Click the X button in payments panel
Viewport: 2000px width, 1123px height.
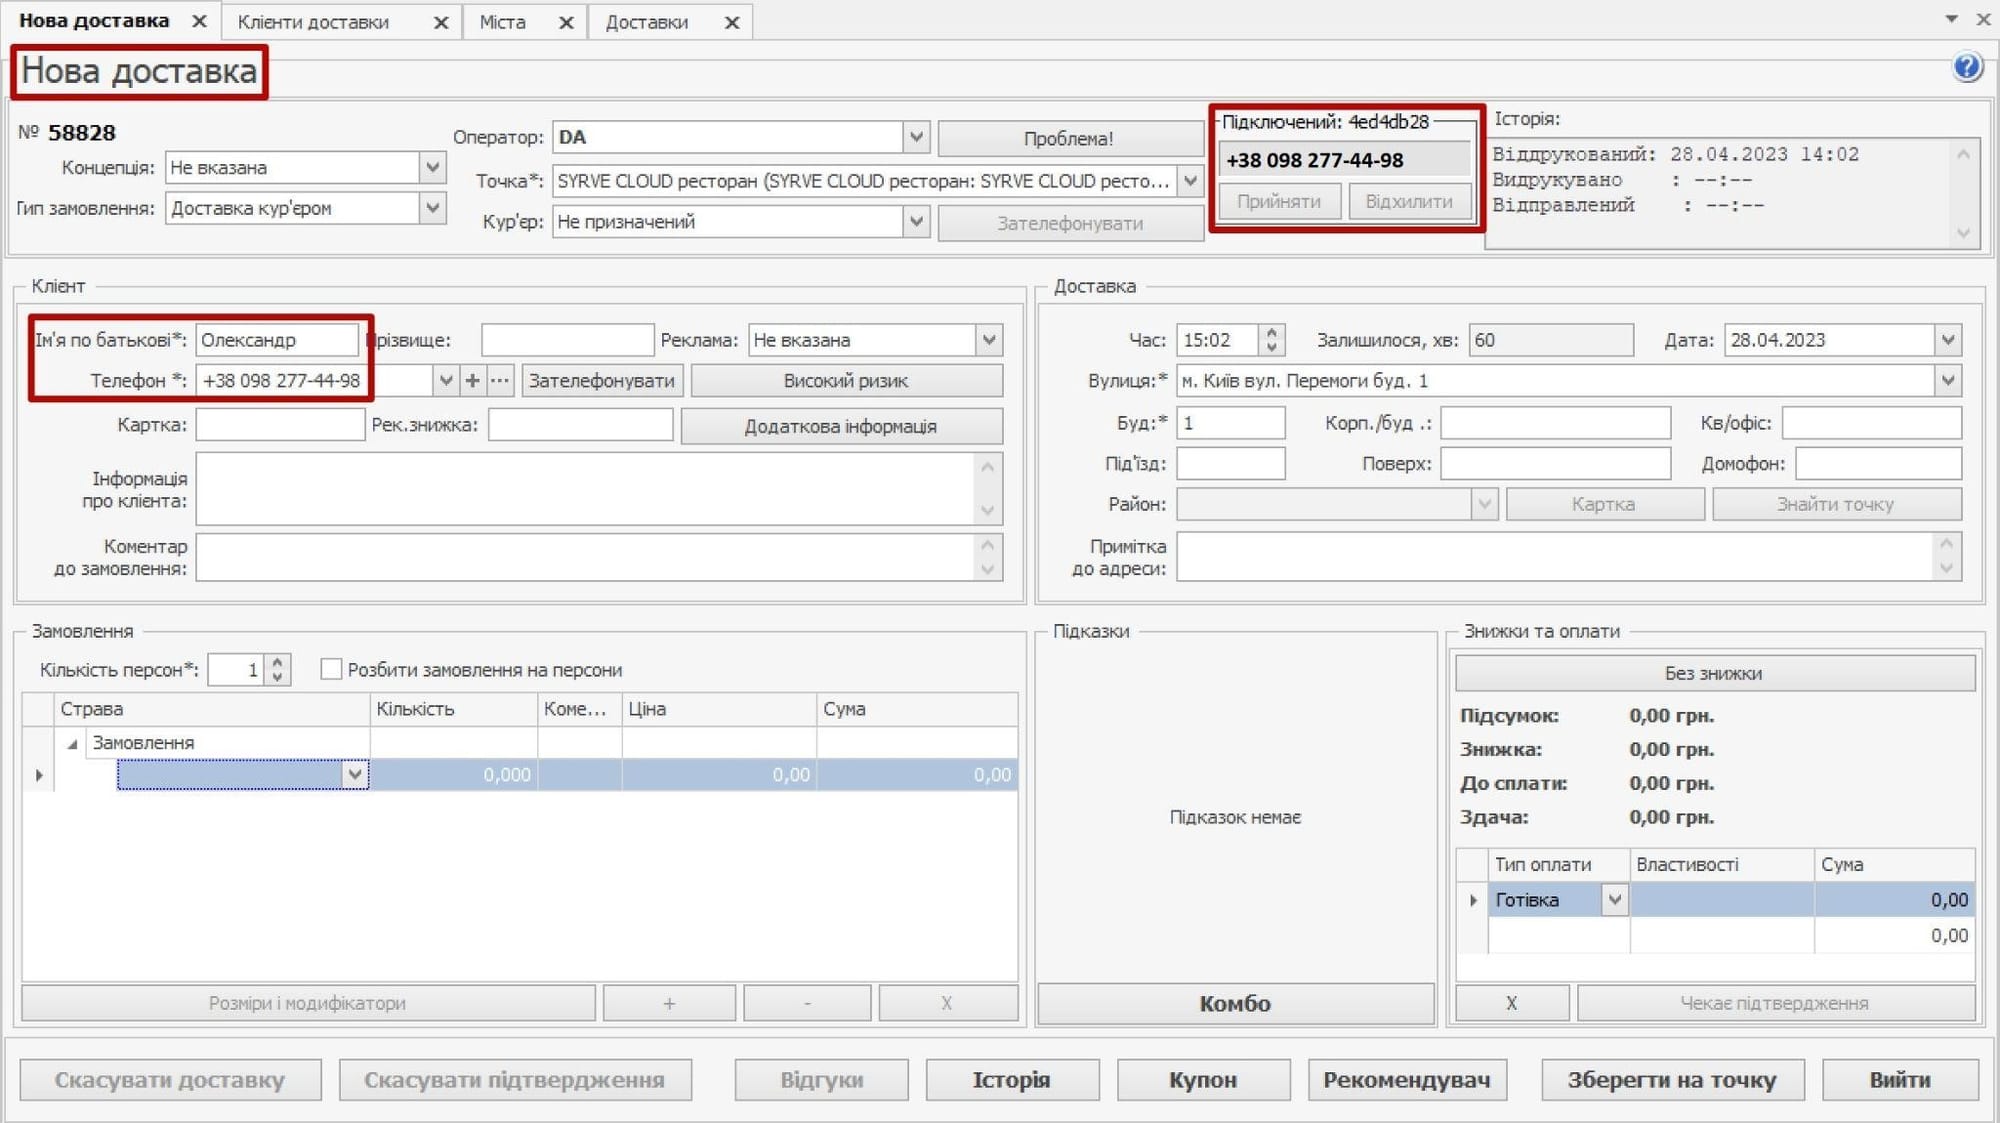coord(1512,1003)
